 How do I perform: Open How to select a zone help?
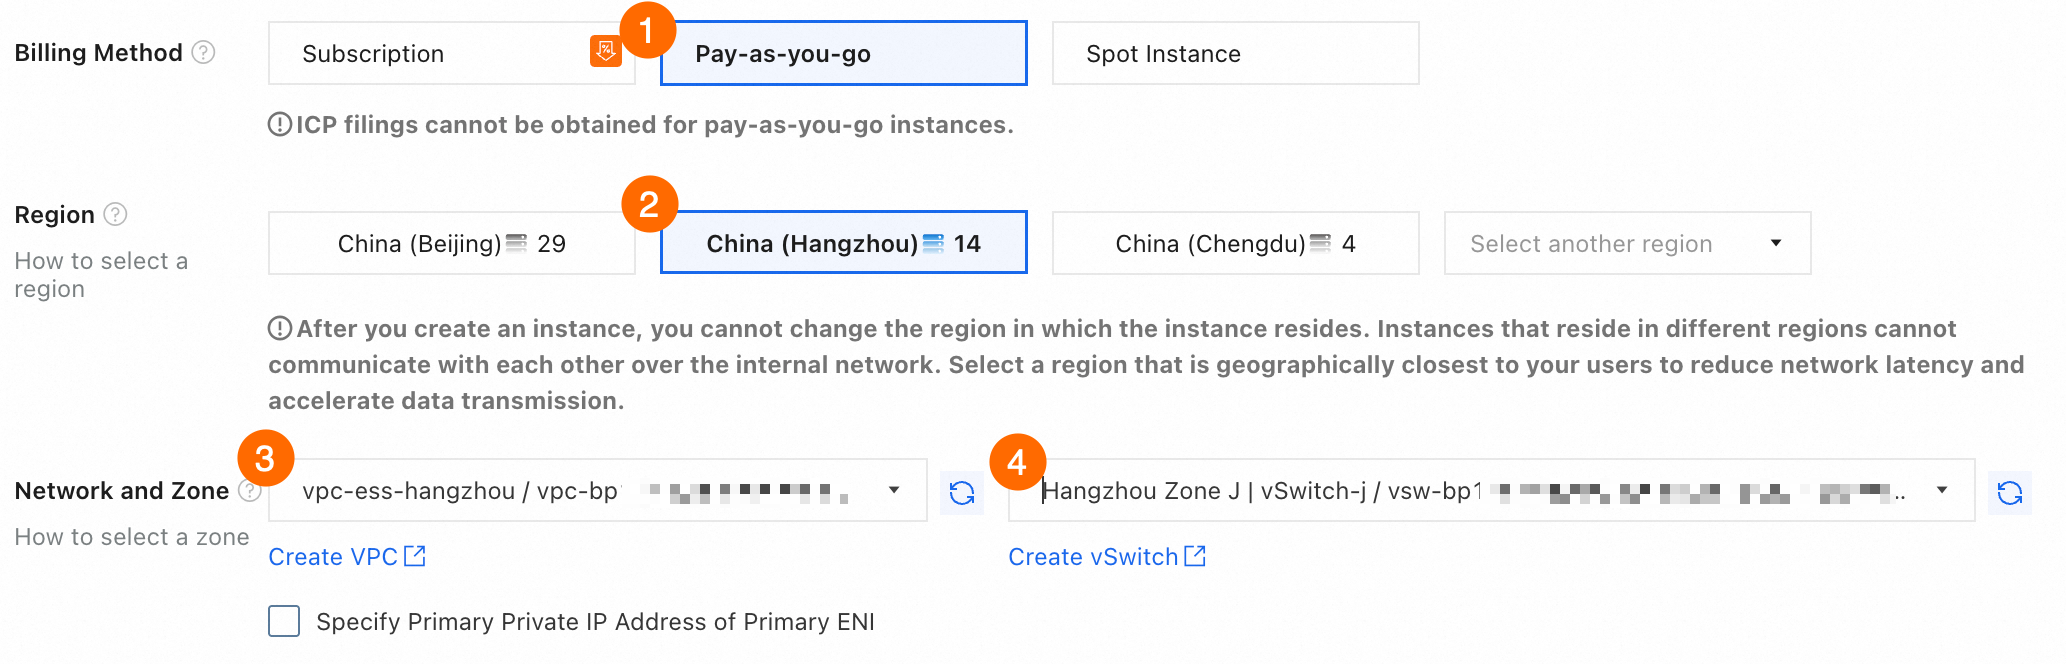pos(131,537)
